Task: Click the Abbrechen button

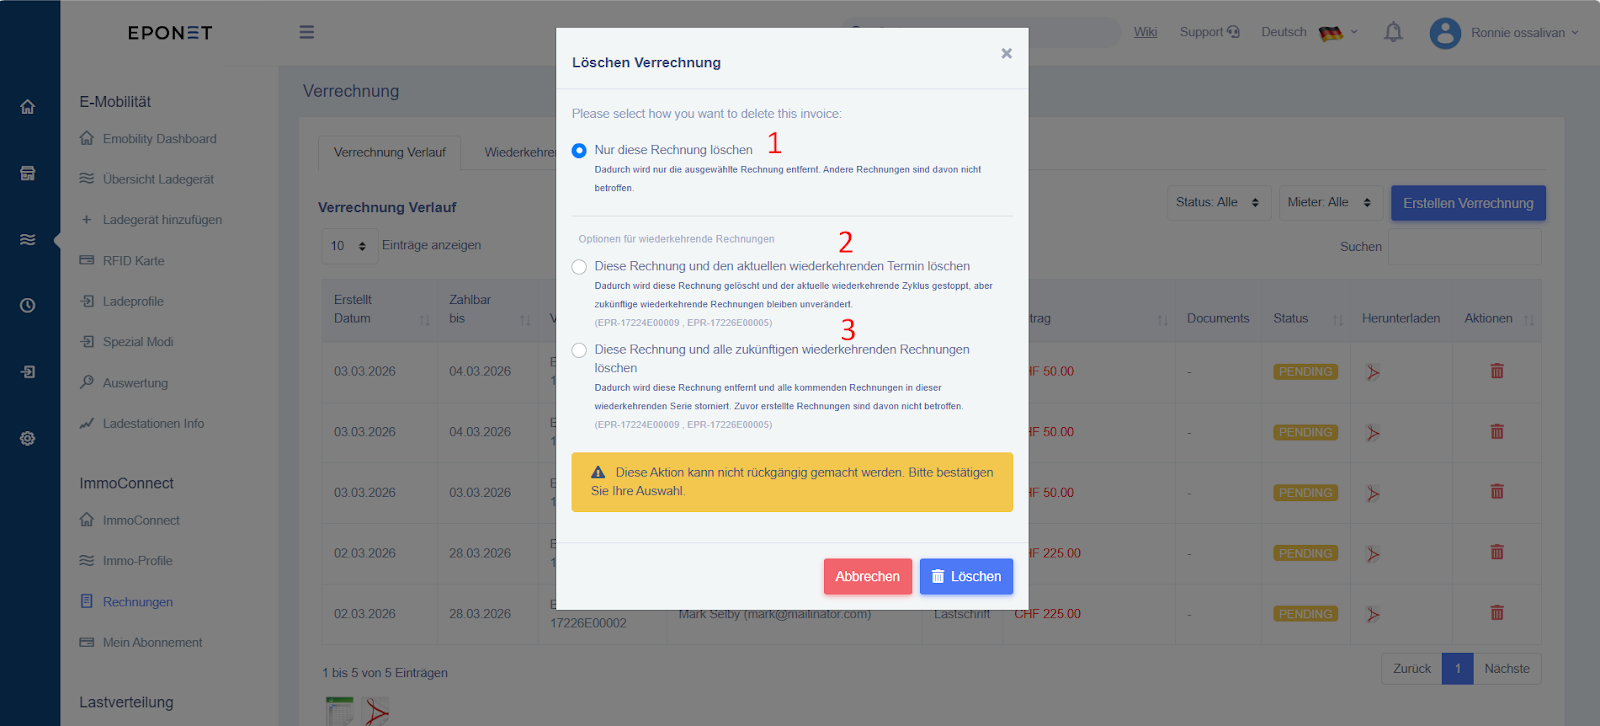Action: [867, 577]
